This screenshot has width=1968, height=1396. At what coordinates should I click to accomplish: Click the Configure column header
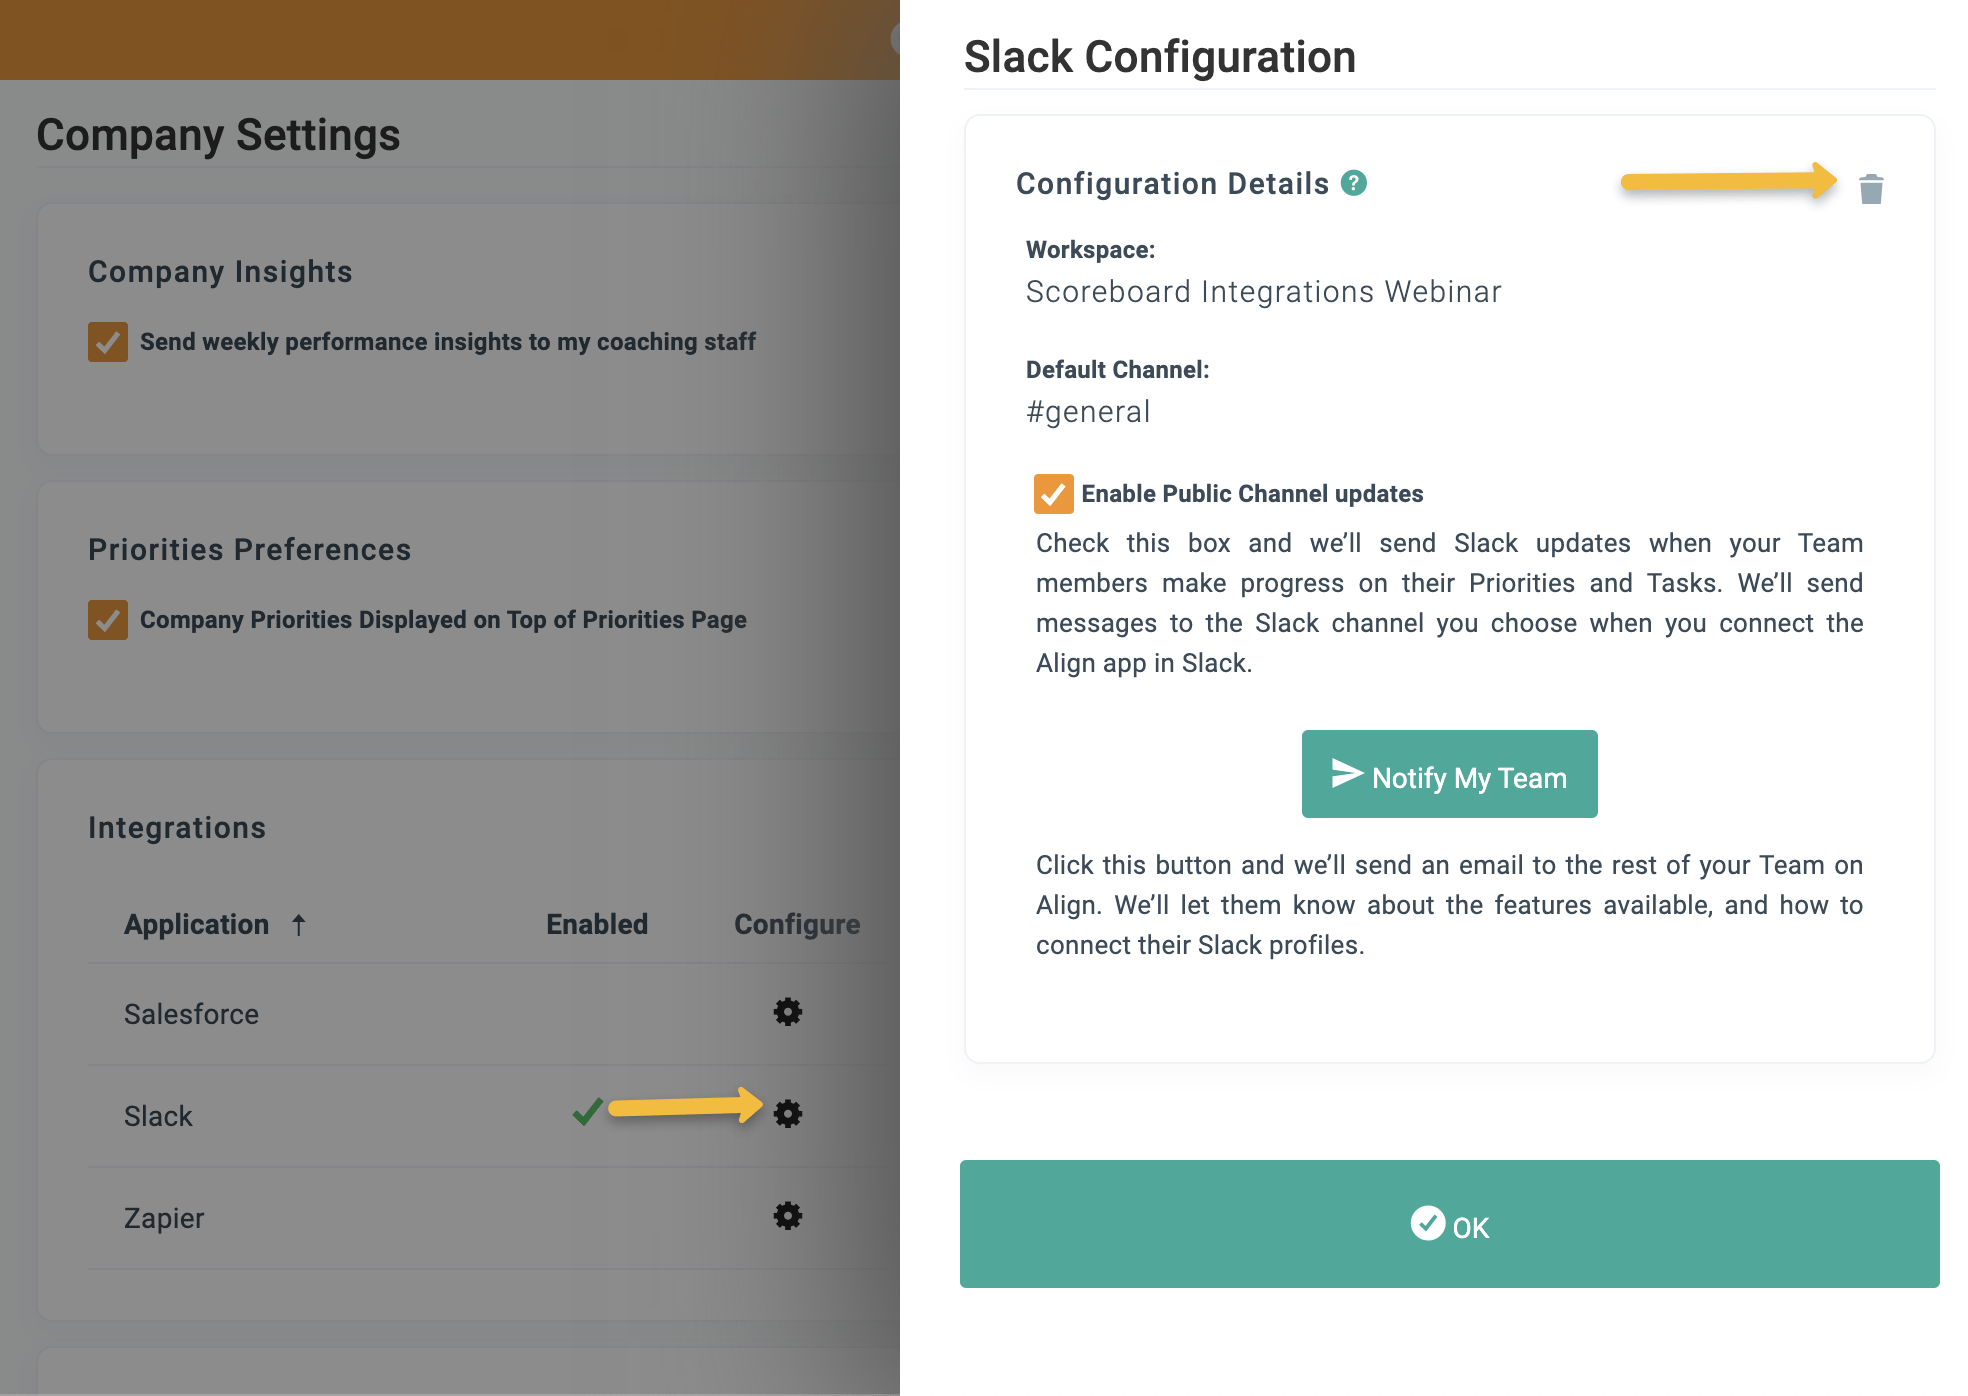(x=797, y=924)
